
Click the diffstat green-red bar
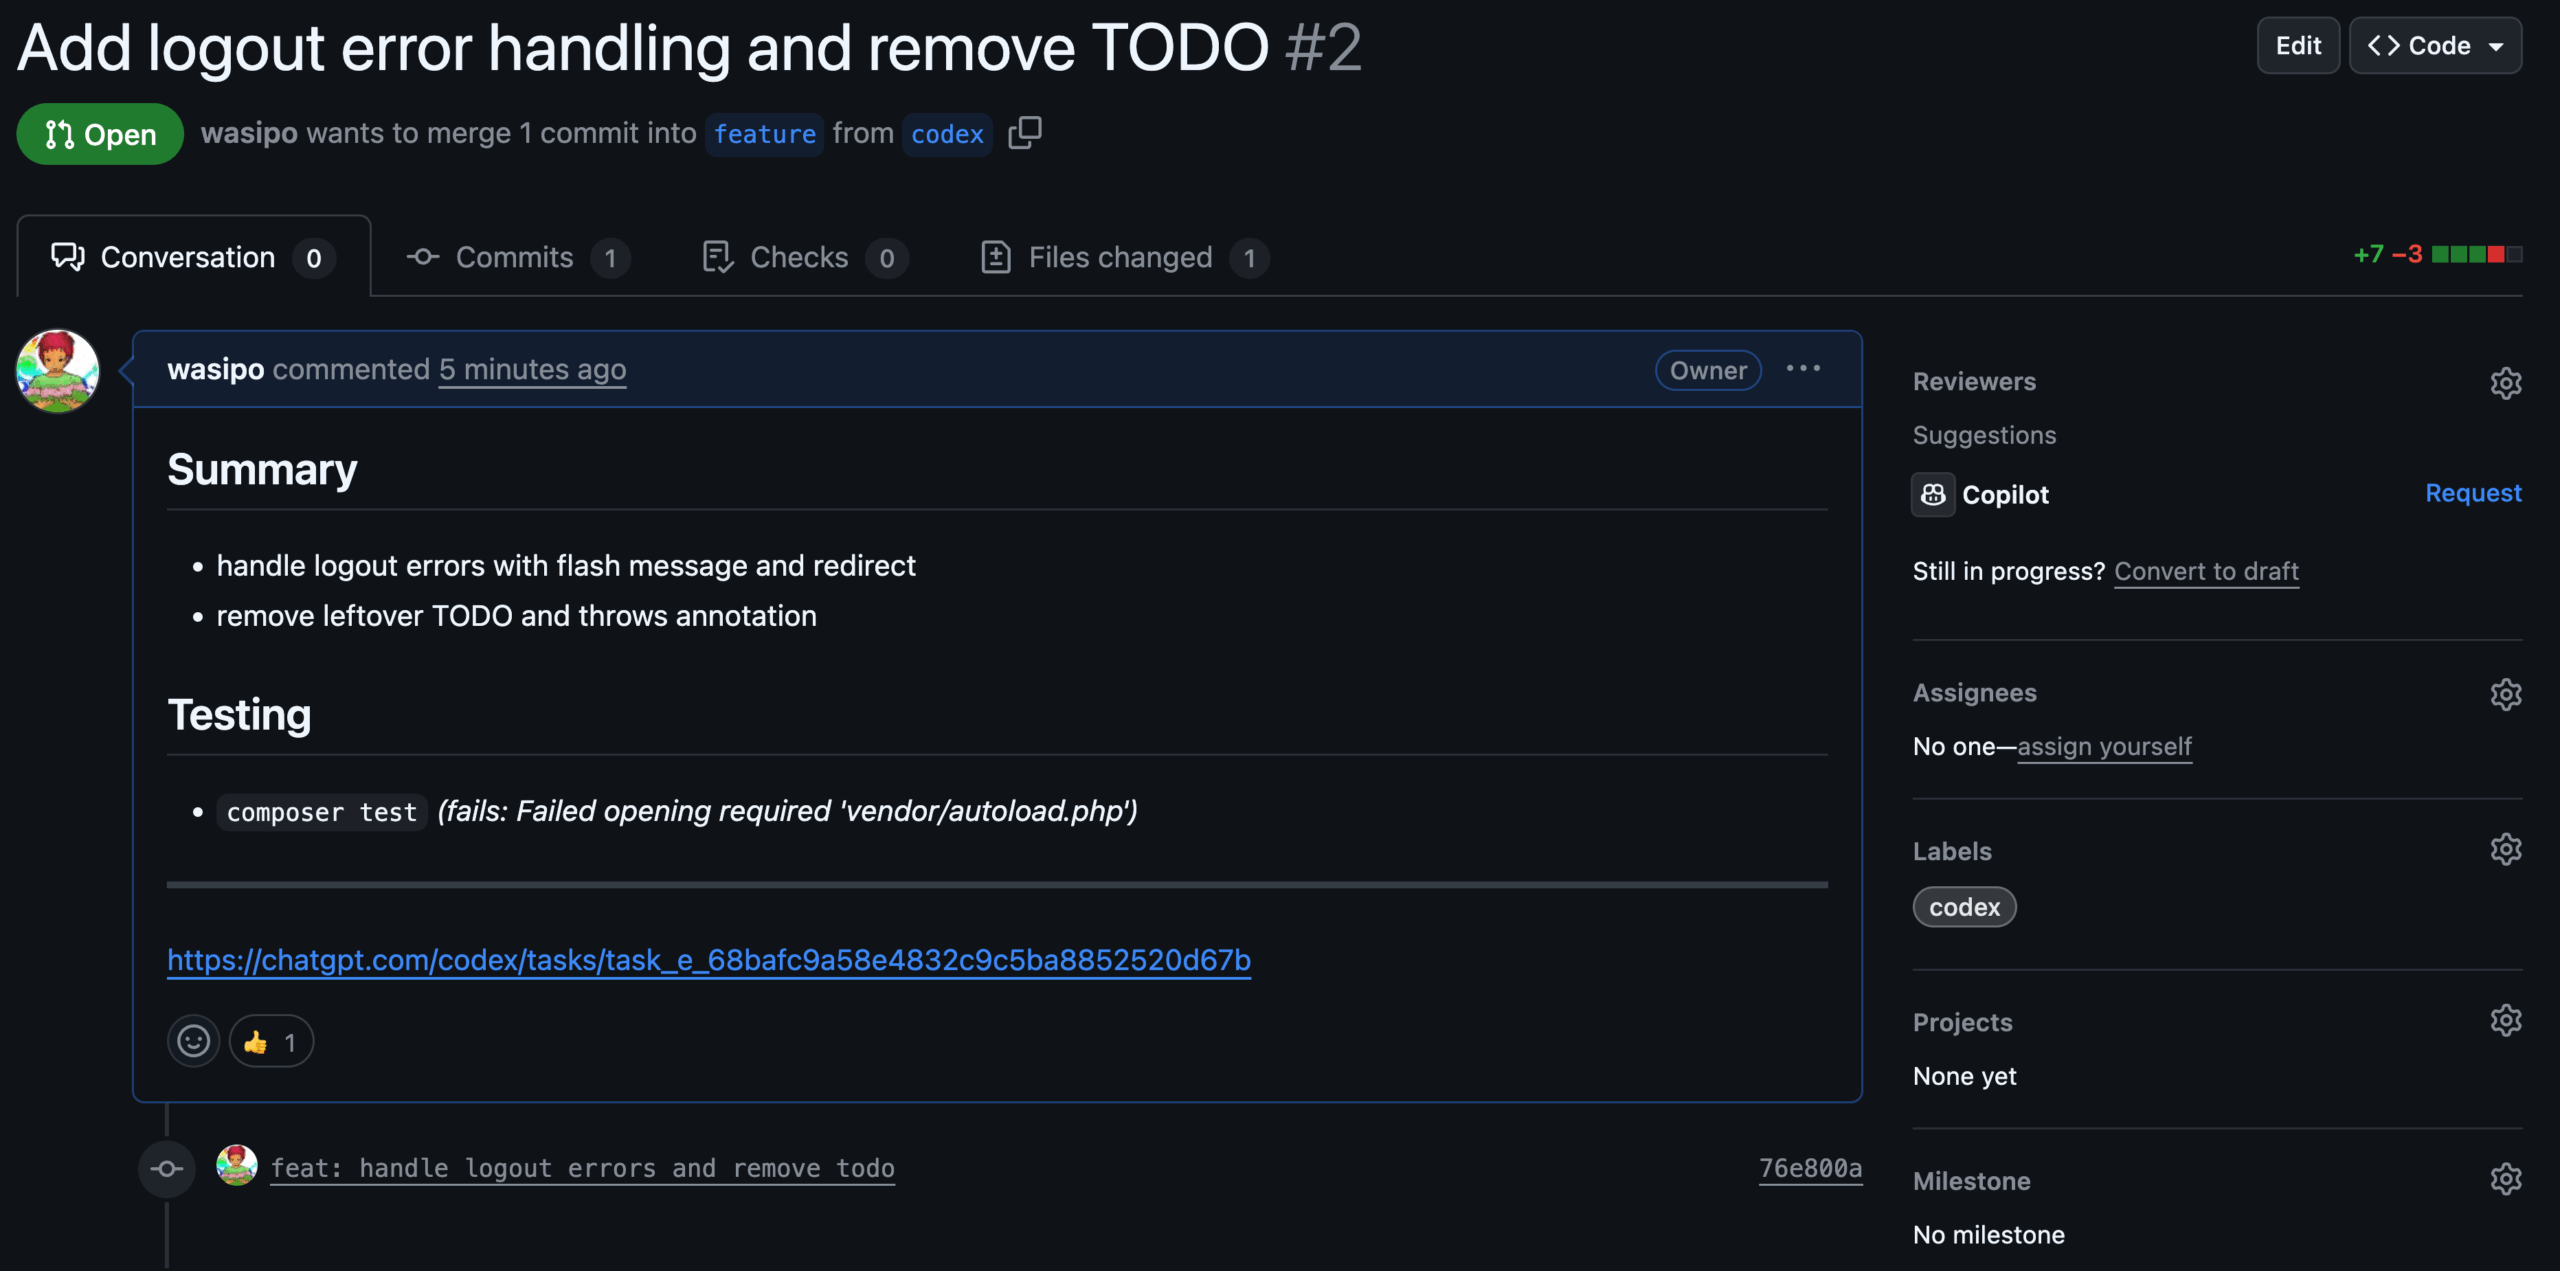click(x=2476, y=255)
